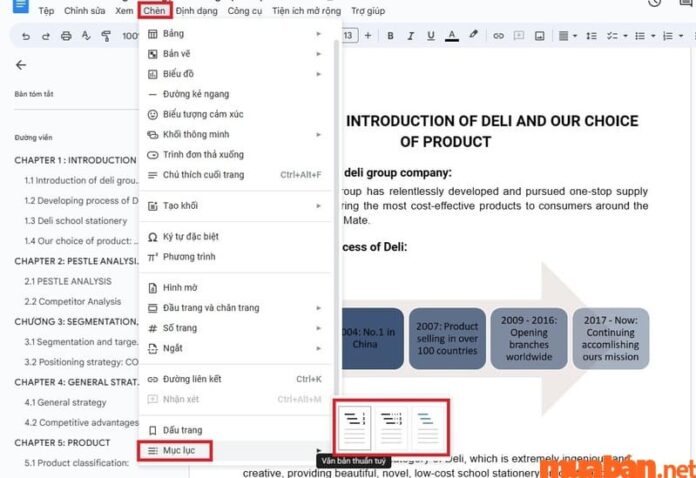Click the paint format roller icon
696x478 pixels.
tap(106, 36)
